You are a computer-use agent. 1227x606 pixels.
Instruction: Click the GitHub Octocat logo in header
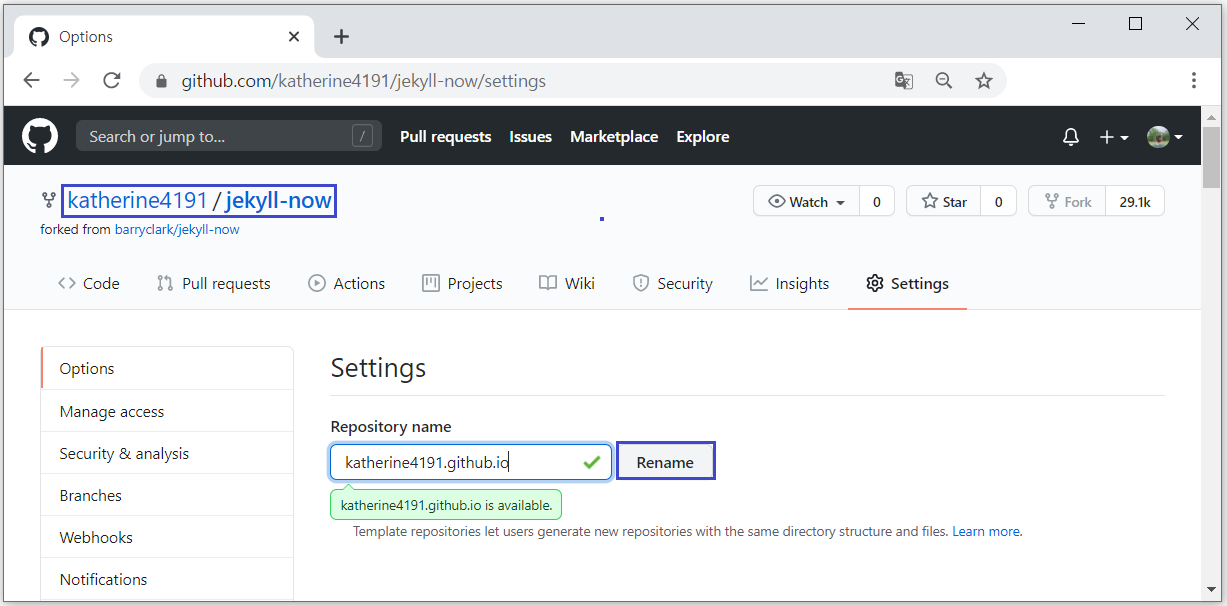coord(40,136)
